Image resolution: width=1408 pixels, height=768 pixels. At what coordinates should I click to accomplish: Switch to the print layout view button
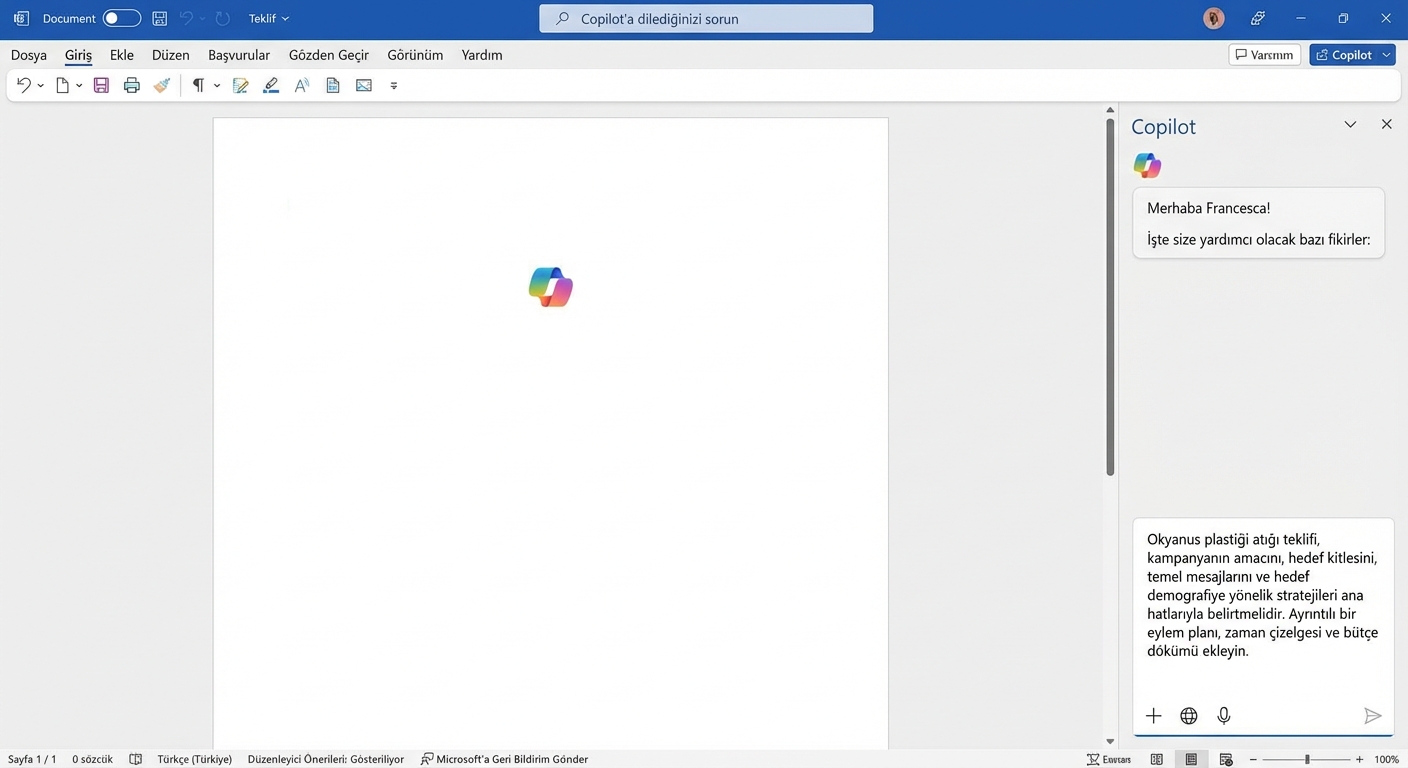point(1190,759)
